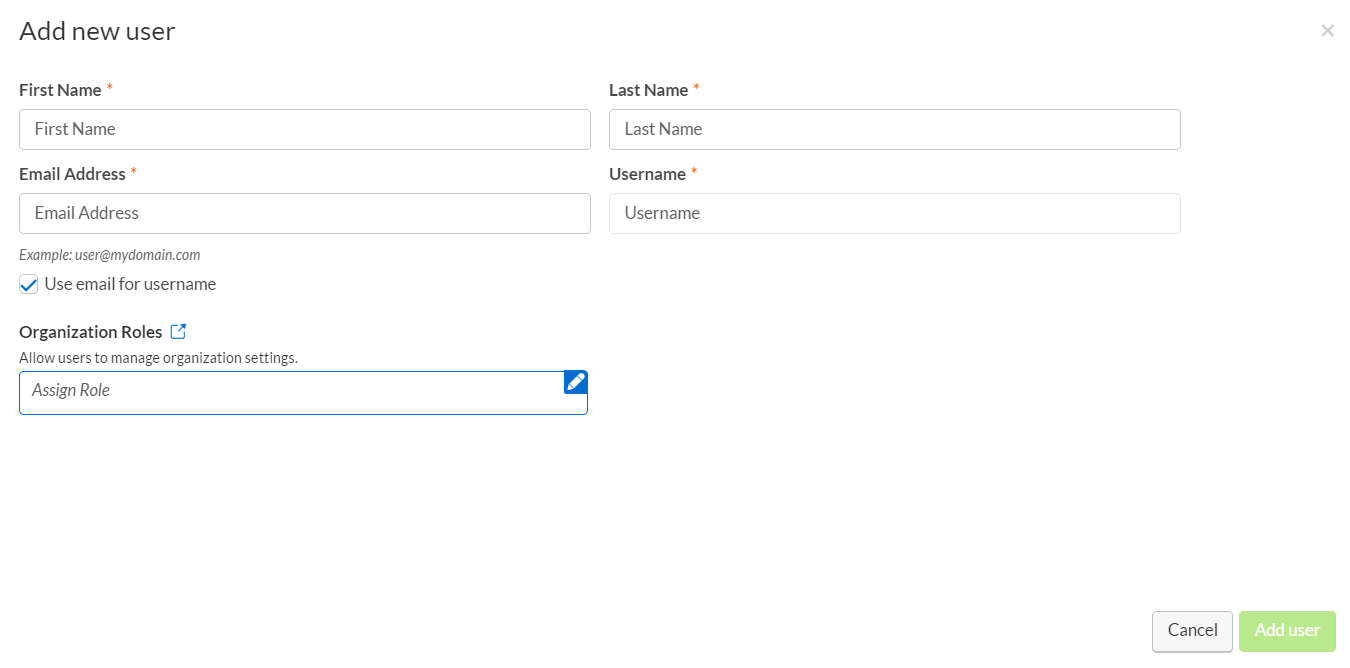Image resolution: width=1350 pixels, height=668 pixels.
Task: Click into the Username field
Action: tap(894, 213)
